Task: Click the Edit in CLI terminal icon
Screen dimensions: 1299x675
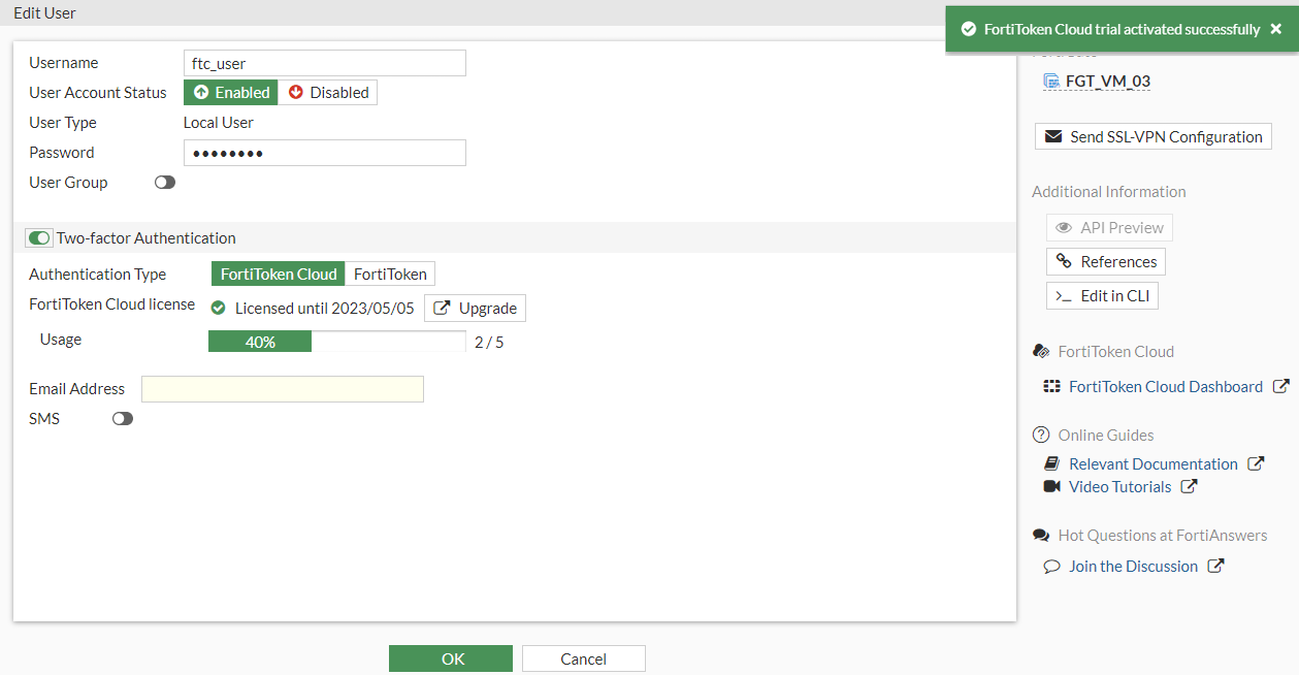Action: pos(1061,295)
